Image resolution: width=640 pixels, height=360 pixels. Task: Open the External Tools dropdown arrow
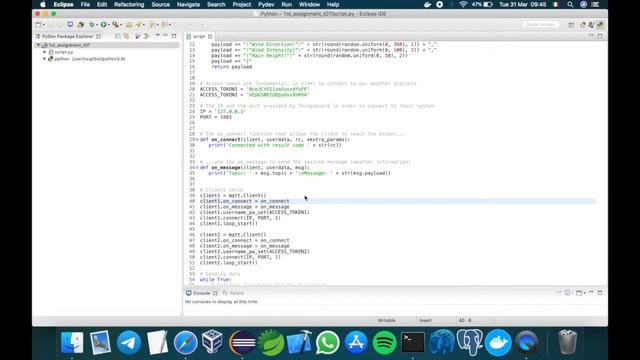[x=121, y=25]
